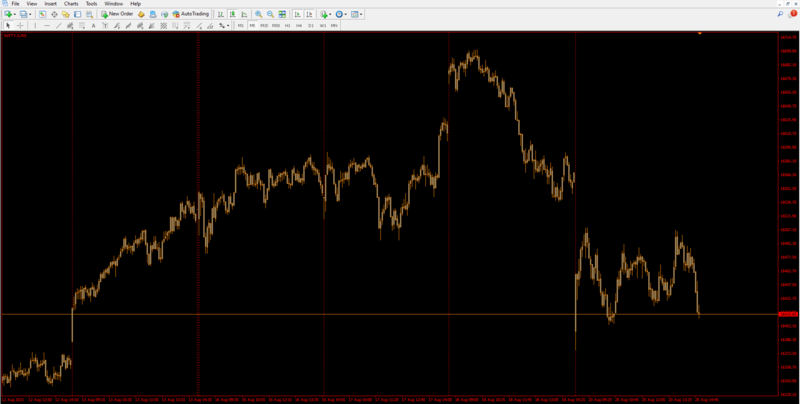Switch chart to Bar Chart type
Viewport: 800px width, 404px height.
click(220, 14)
